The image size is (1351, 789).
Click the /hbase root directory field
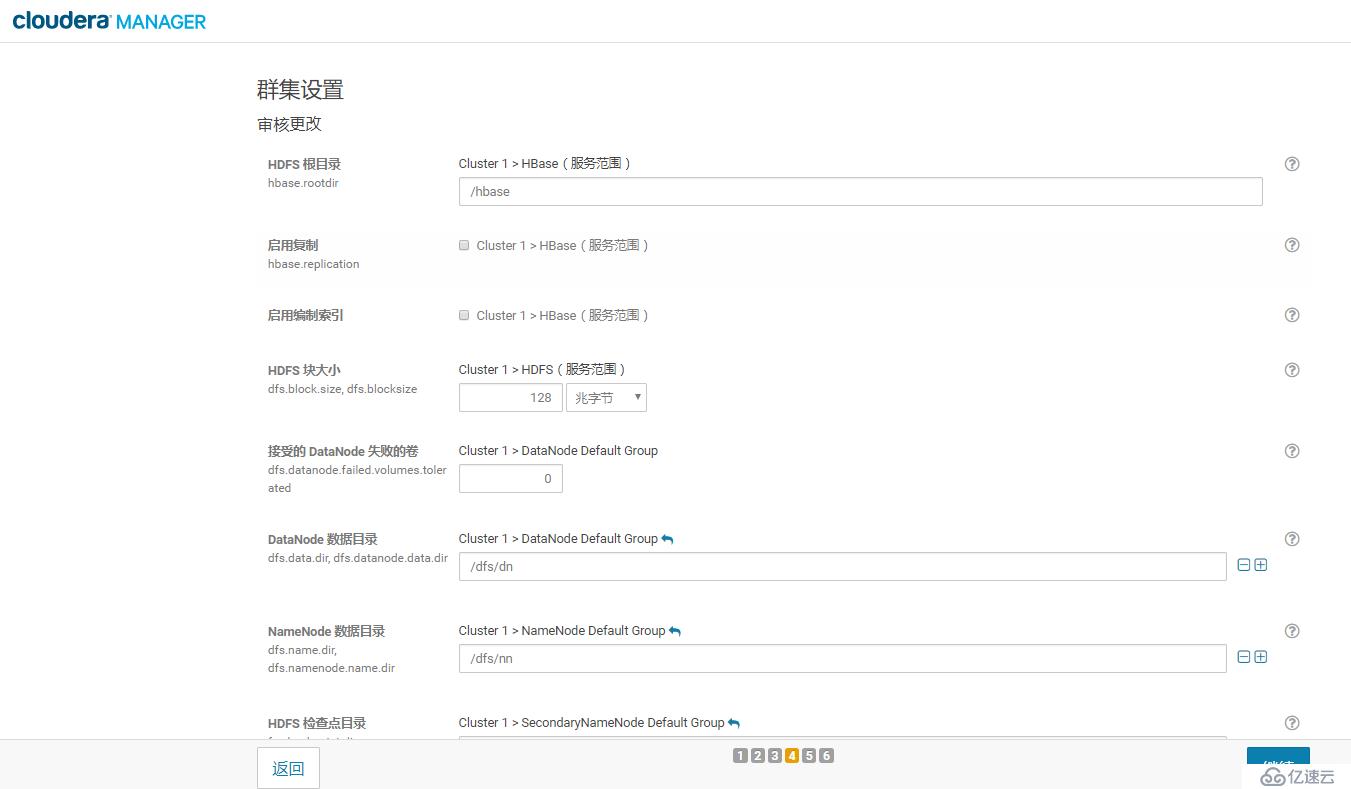pyautogui.click(x=861, y=192)
